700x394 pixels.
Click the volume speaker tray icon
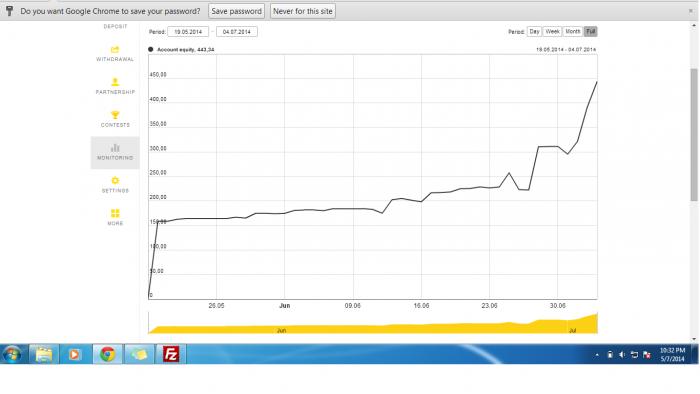622,355
